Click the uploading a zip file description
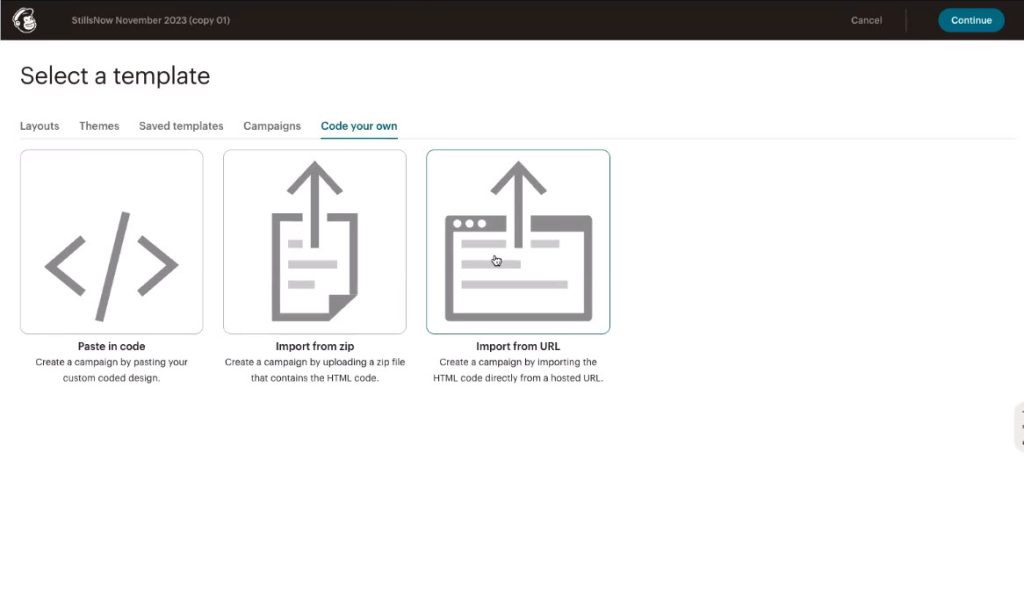 coord(314,370)
